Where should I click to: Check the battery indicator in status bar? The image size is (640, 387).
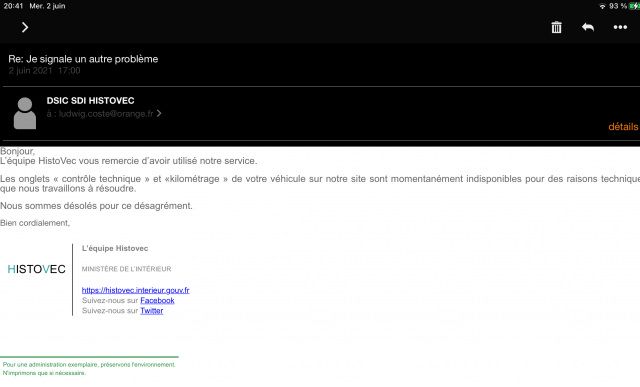[635, 6]
